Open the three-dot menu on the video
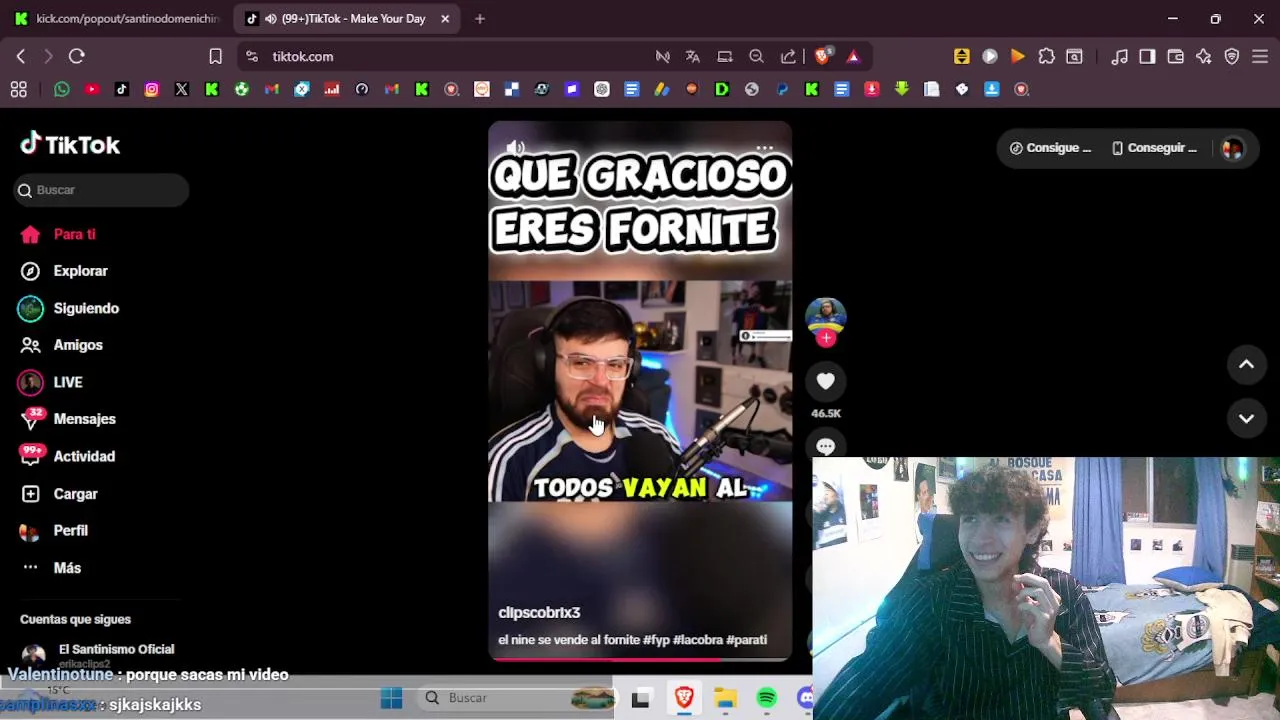Image resolution: width=1280 pixels, height=720 pixels. tap(765, 148)
